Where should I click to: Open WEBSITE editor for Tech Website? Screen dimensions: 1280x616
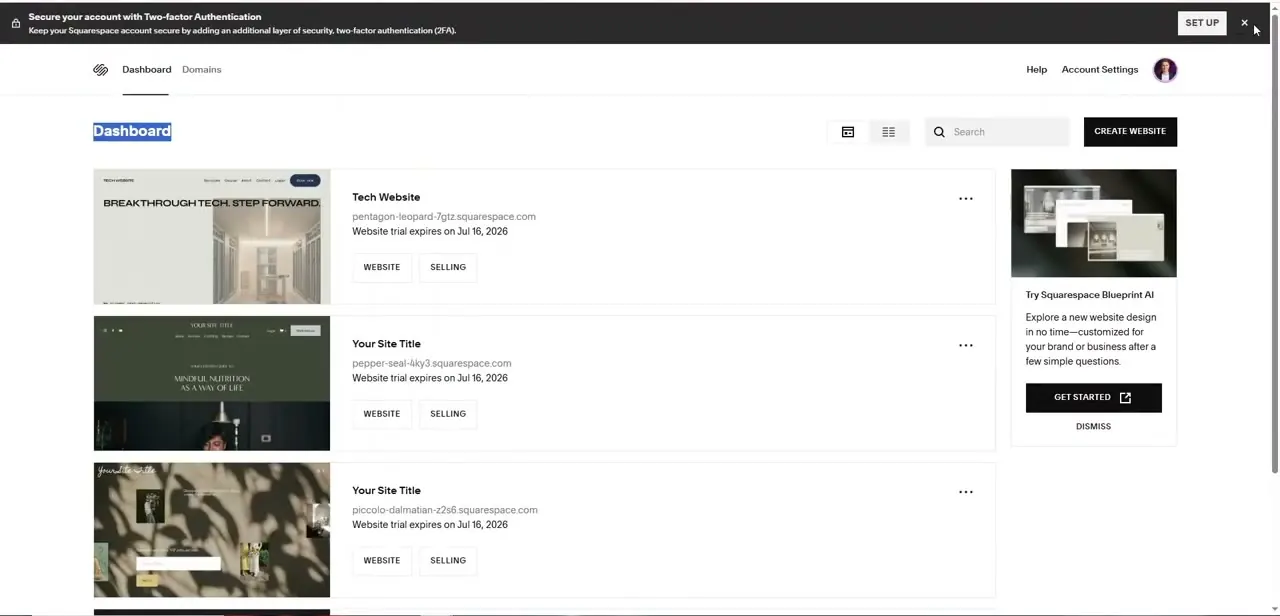[382, 267]
